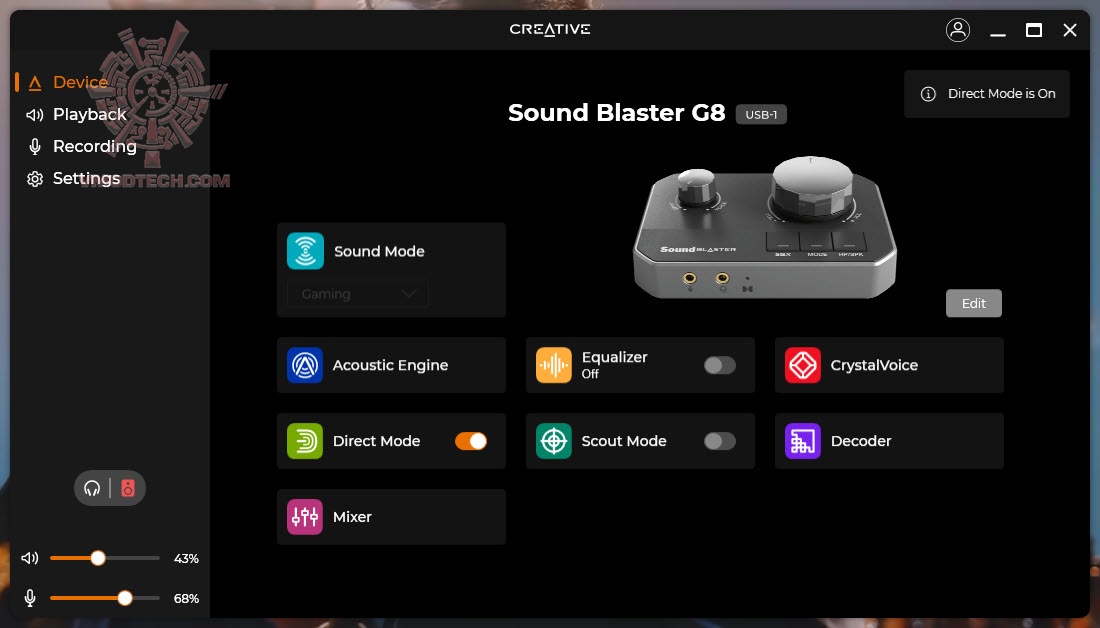The image size is (1100, 628).
Task: Click the Edit button under device image
Action: tap(974, 303)
